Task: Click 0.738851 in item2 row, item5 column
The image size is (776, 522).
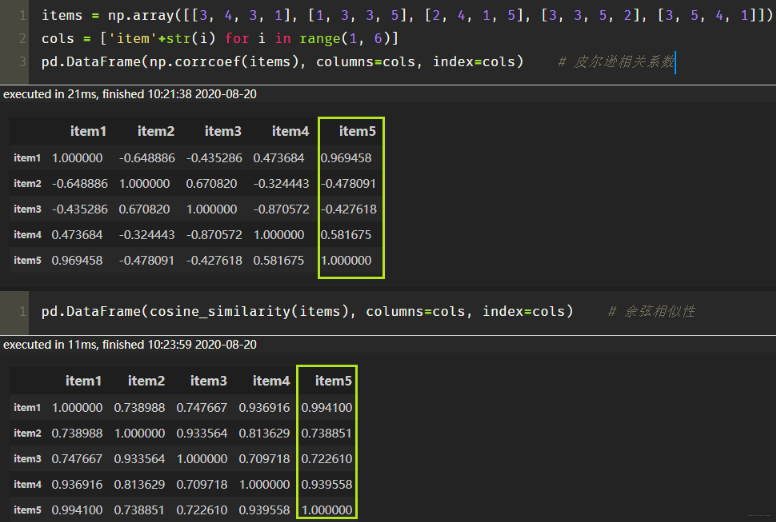Action: click(327, 433)
